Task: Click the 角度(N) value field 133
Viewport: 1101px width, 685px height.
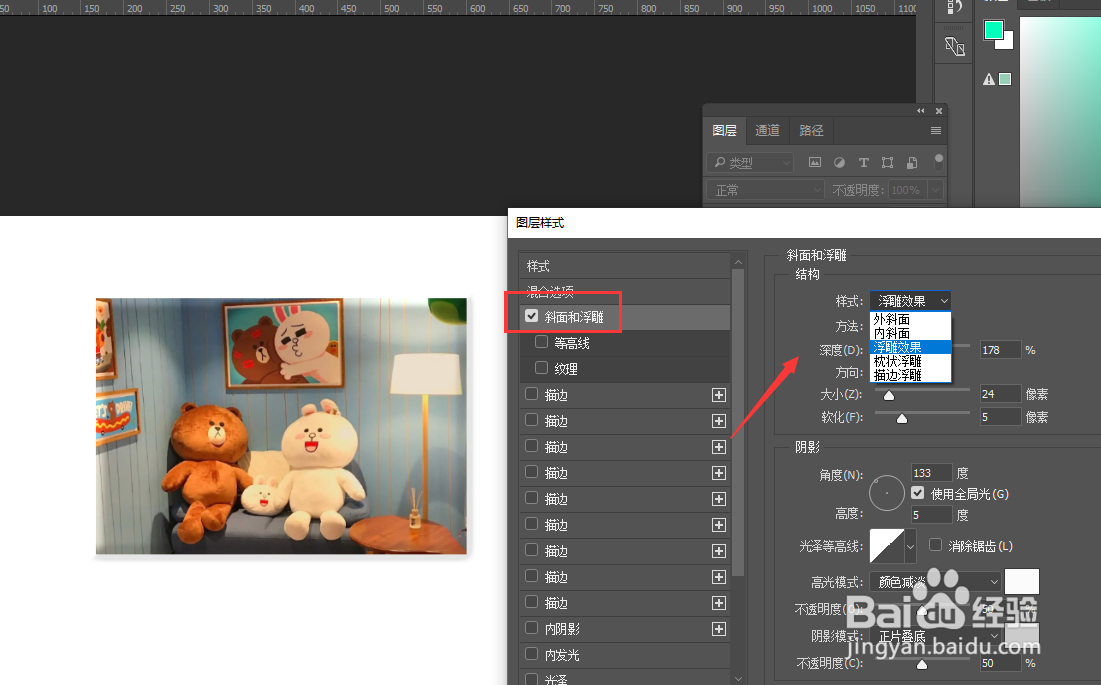Action: [x=932, y=473]
